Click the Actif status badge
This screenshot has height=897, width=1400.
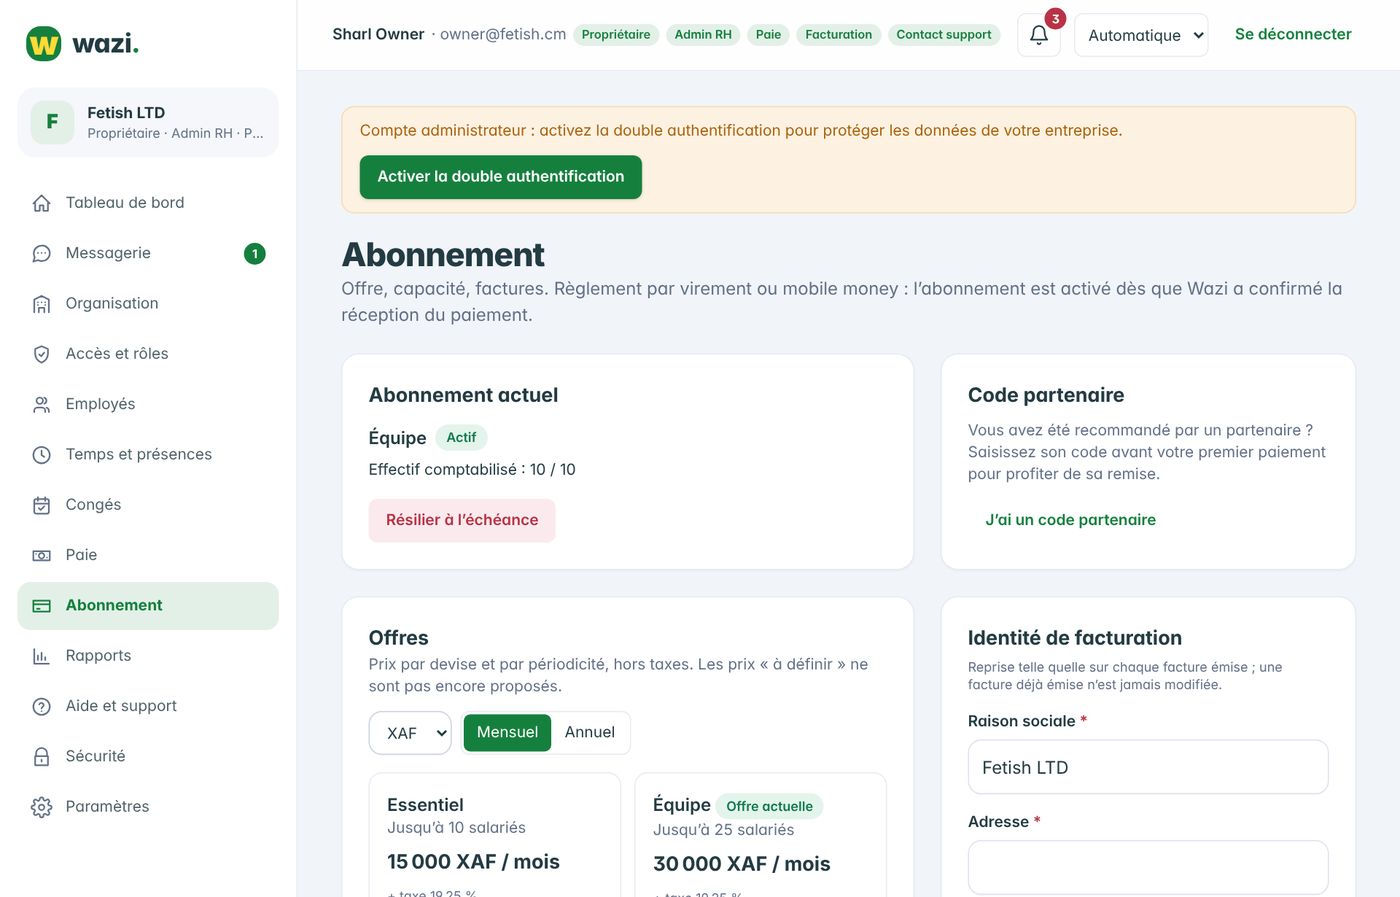461,438
